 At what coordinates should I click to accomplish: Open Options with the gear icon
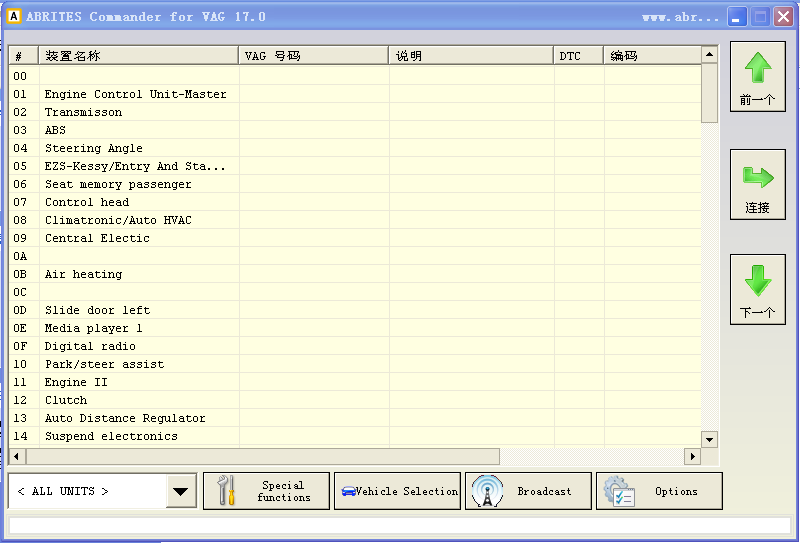click(x=659, y=491)
